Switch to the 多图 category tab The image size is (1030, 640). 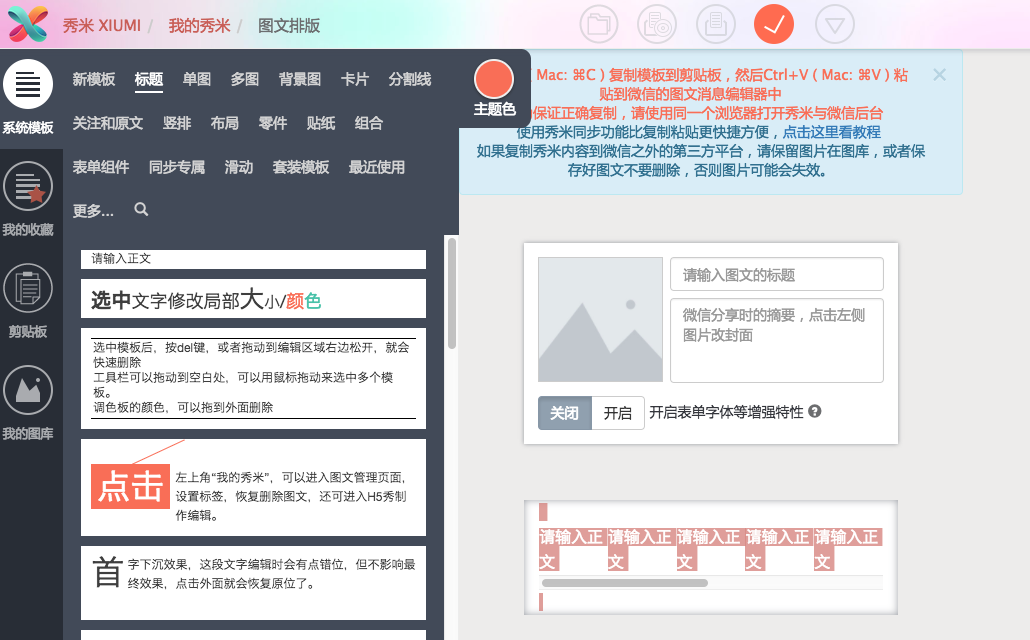[x=244, y=80]
